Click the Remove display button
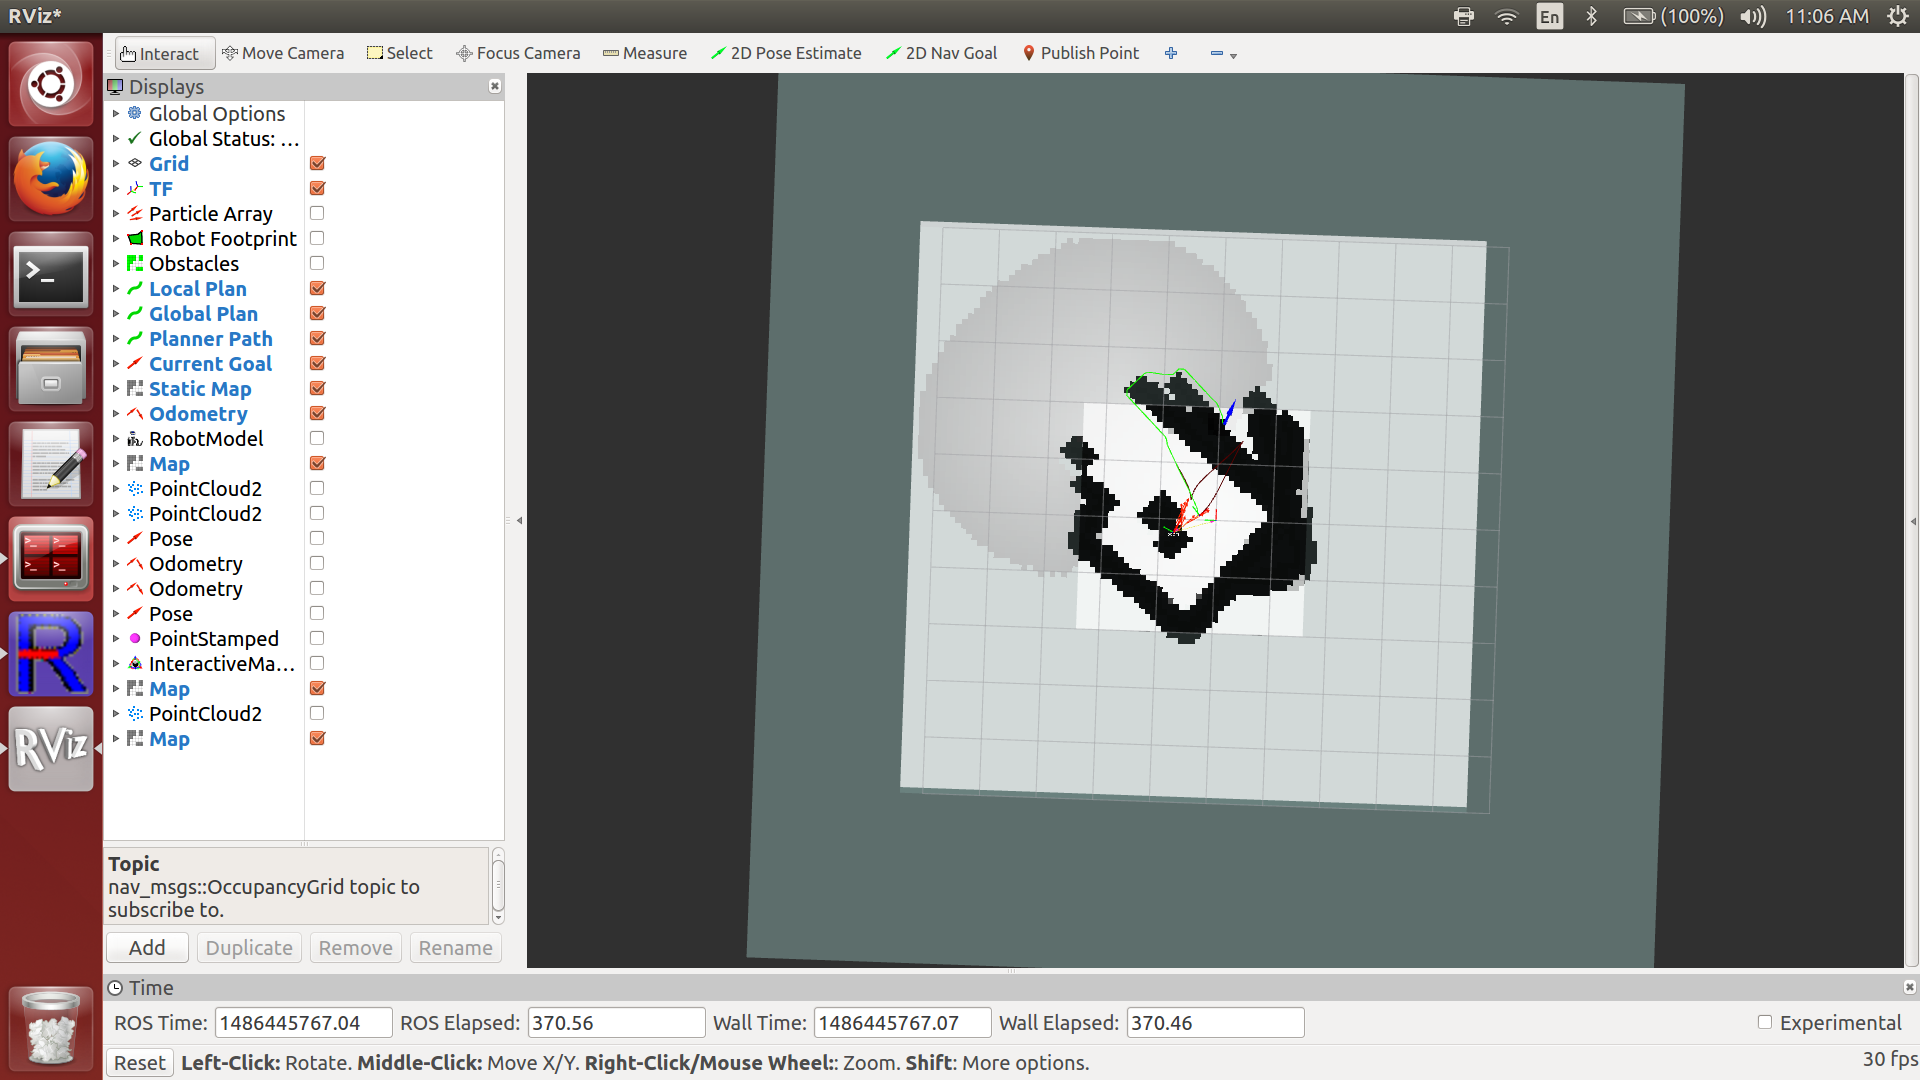This screenshot has height=1080, width=1920. pyautogui.click(x=355, y=947)
